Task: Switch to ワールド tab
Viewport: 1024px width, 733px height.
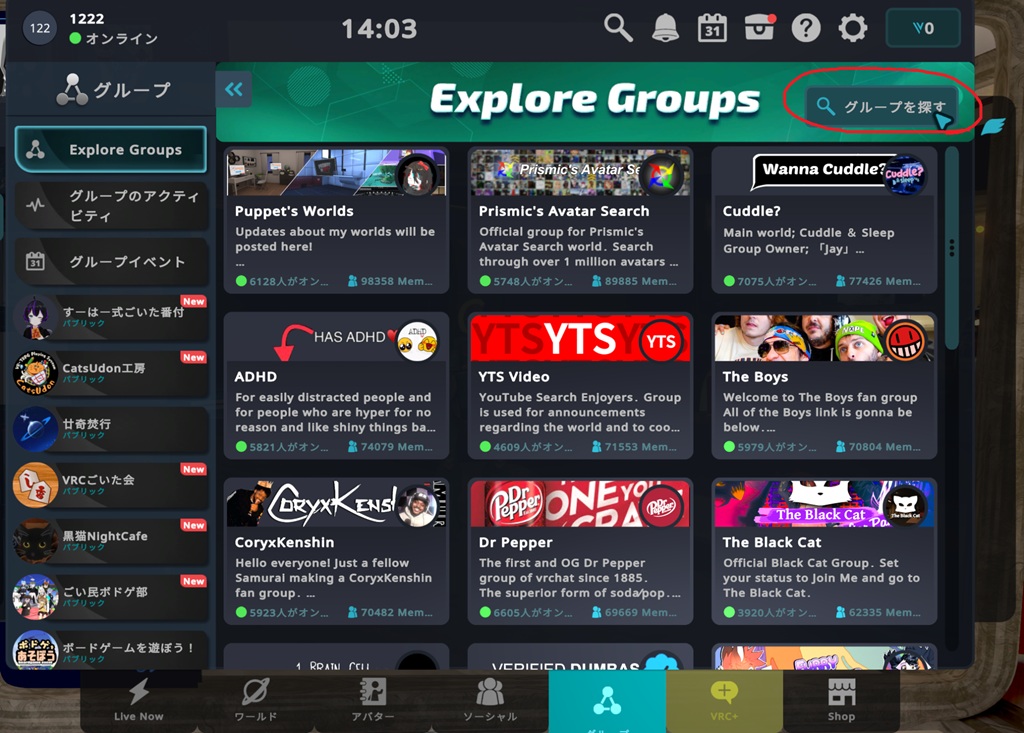Action: (255, 701)
